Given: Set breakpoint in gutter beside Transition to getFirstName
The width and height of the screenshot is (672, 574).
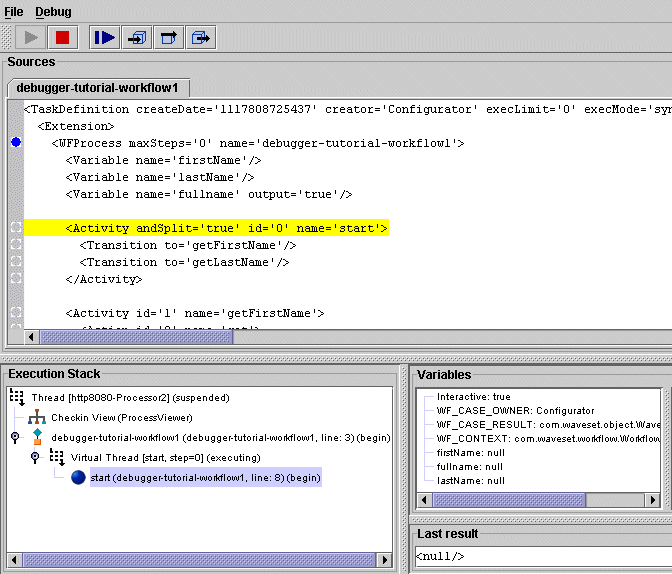Looking at the screenshot, I should tap(16, 244).
